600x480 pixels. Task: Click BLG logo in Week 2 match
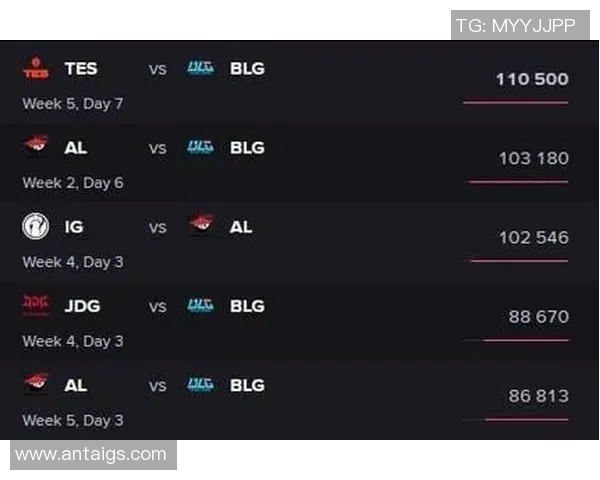coord(201,147)
